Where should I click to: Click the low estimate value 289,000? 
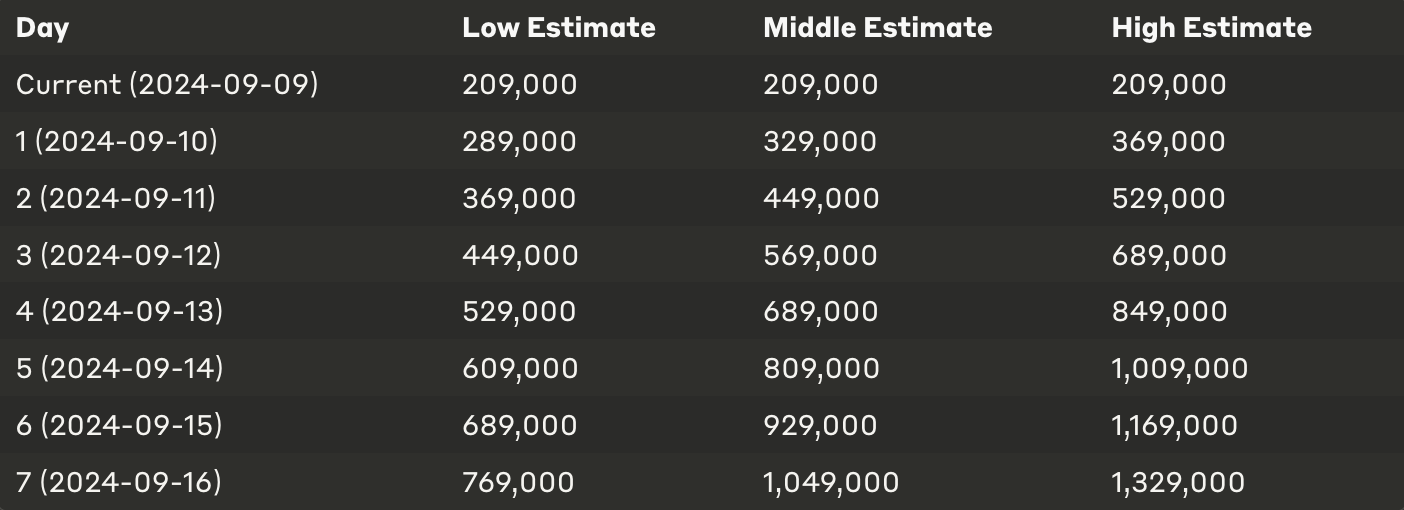[x=520, y=141]
